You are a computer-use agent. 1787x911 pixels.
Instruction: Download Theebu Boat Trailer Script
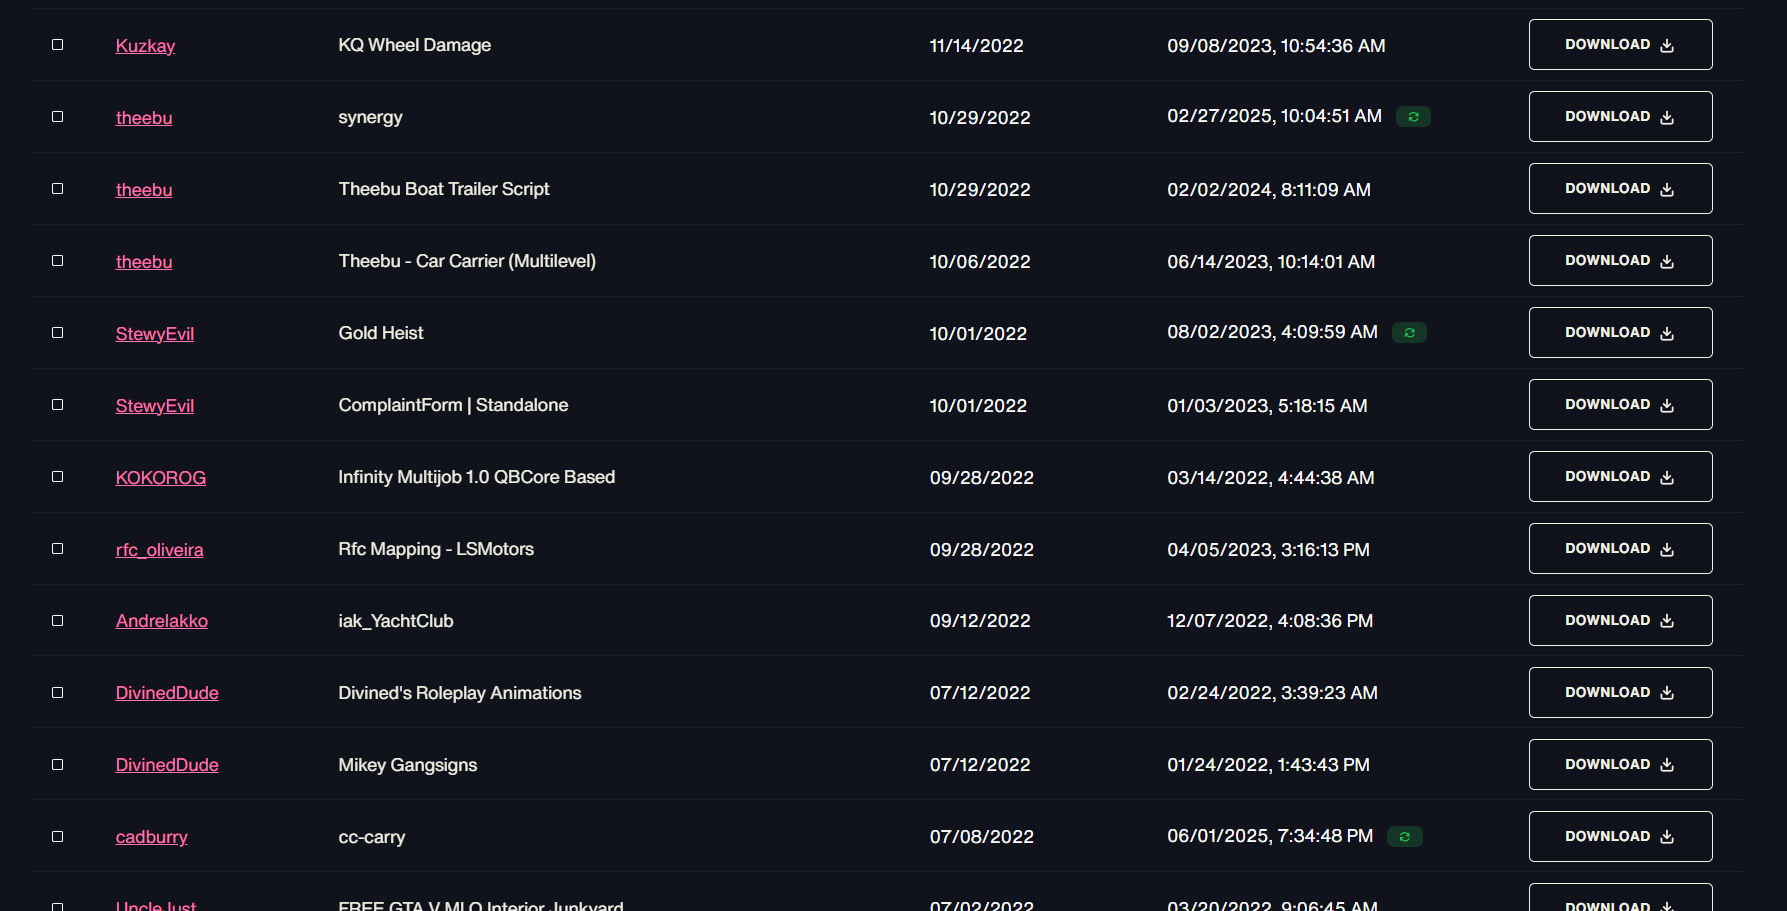(1620, 189)
